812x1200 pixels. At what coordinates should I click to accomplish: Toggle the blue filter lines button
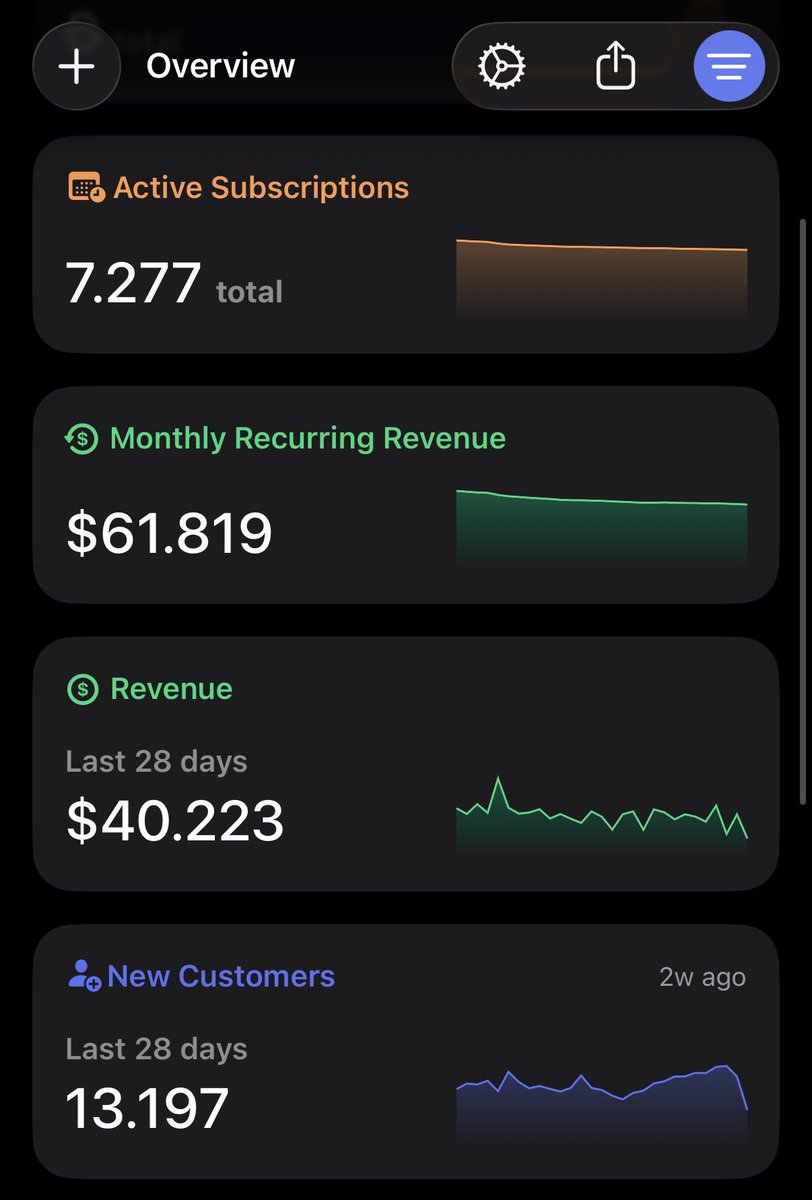(x=730, y=67)
